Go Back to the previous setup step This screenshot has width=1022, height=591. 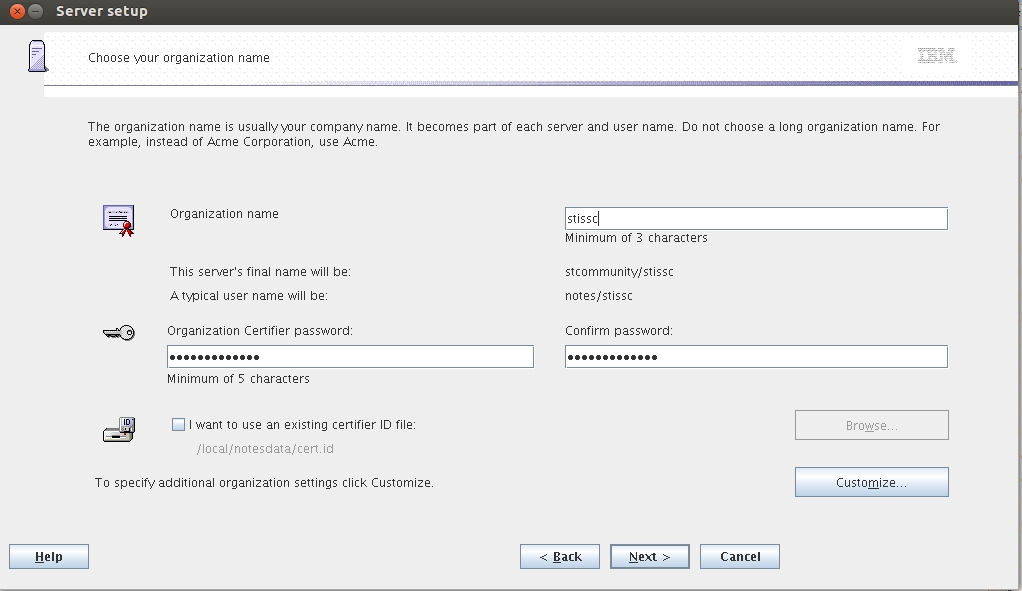click(x=559, y=556)
